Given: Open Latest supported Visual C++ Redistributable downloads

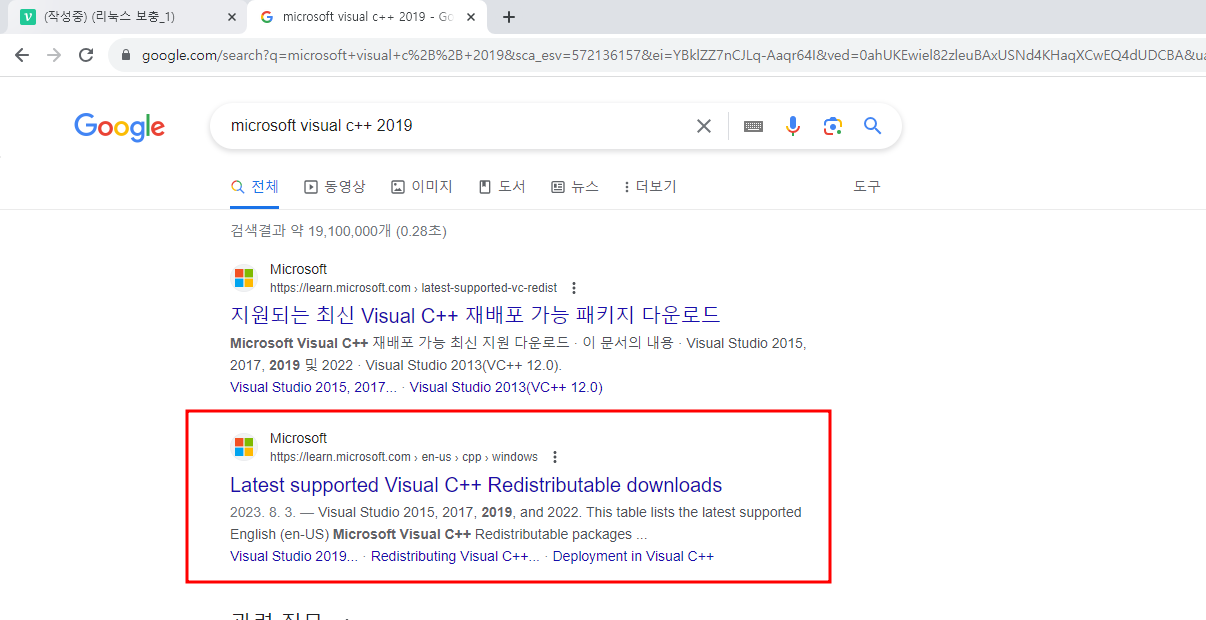Looking at the screenshot, I should tap(476, 485).
